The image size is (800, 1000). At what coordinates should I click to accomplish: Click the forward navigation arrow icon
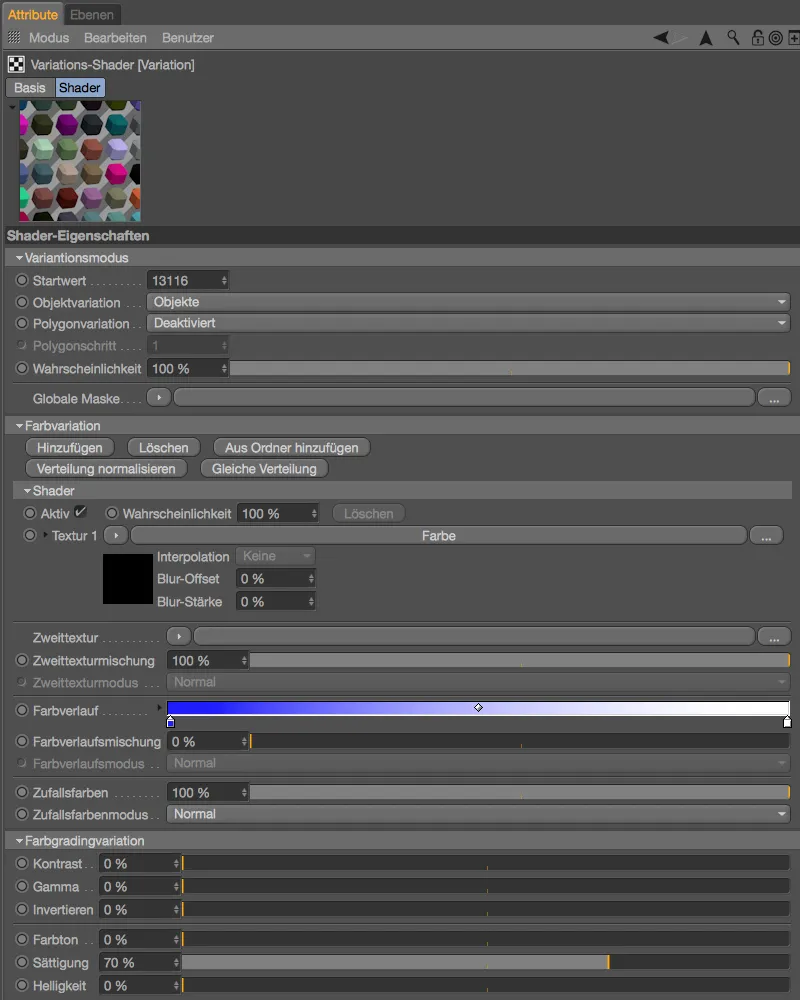[x=678, y=38]
